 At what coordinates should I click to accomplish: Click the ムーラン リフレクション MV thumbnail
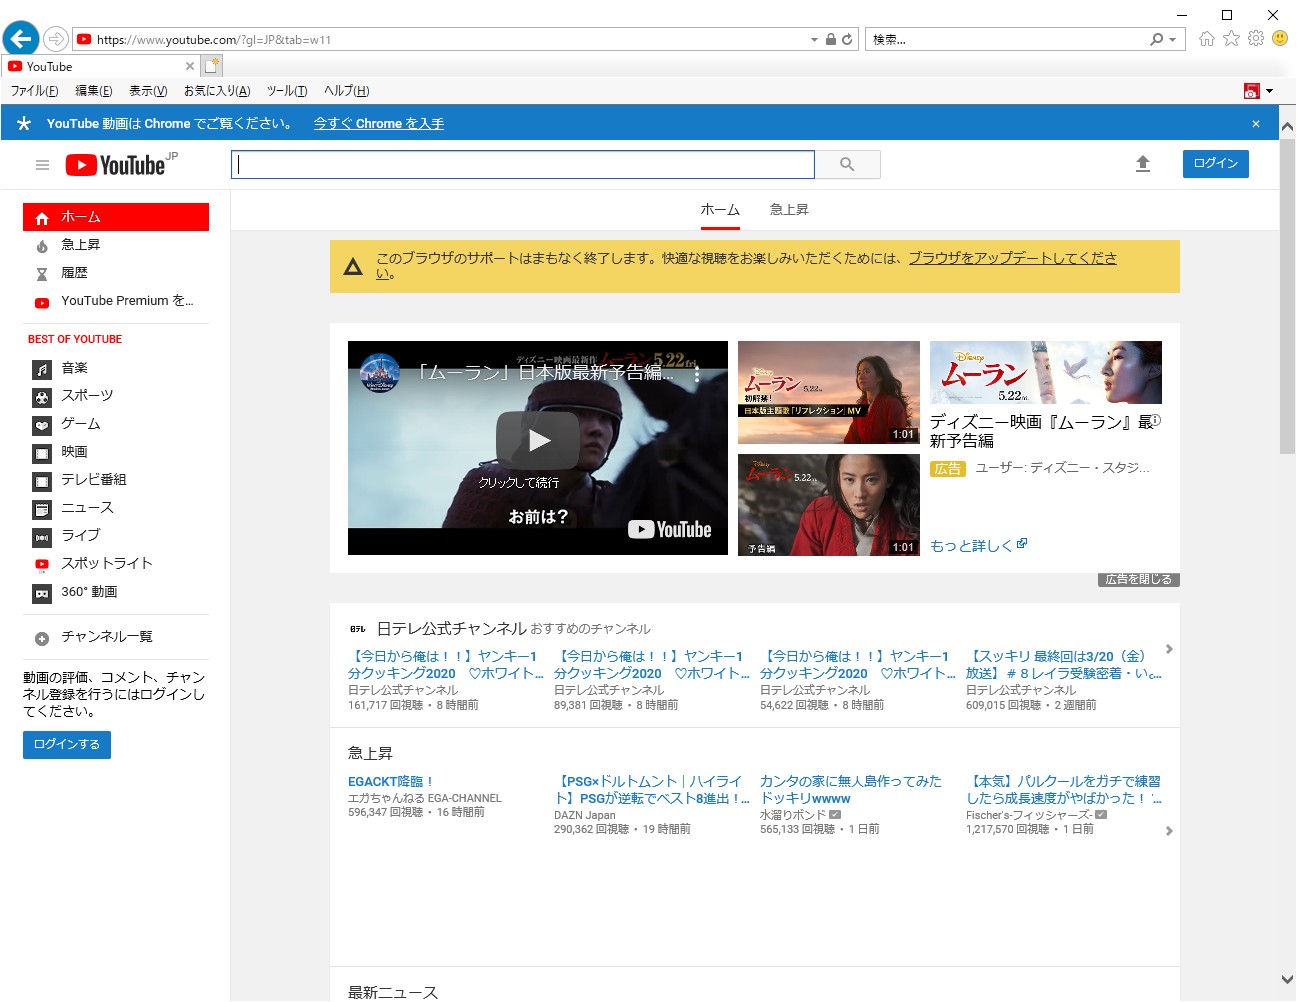[829, 392]
